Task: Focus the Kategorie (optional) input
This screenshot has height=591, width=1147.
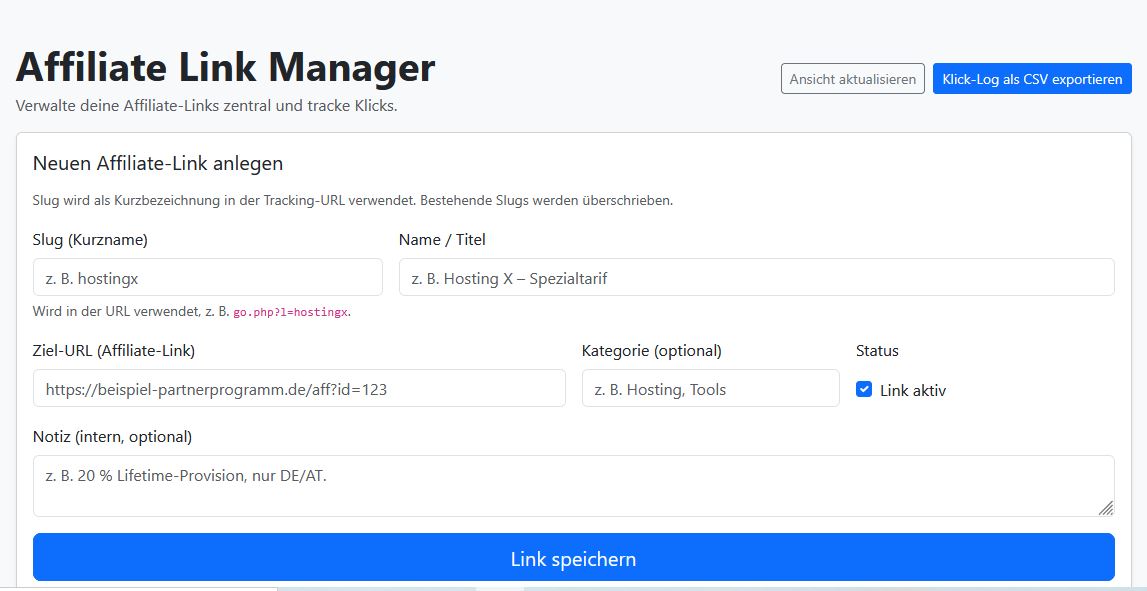Action: pyautogui.click(x=710, y=389)
